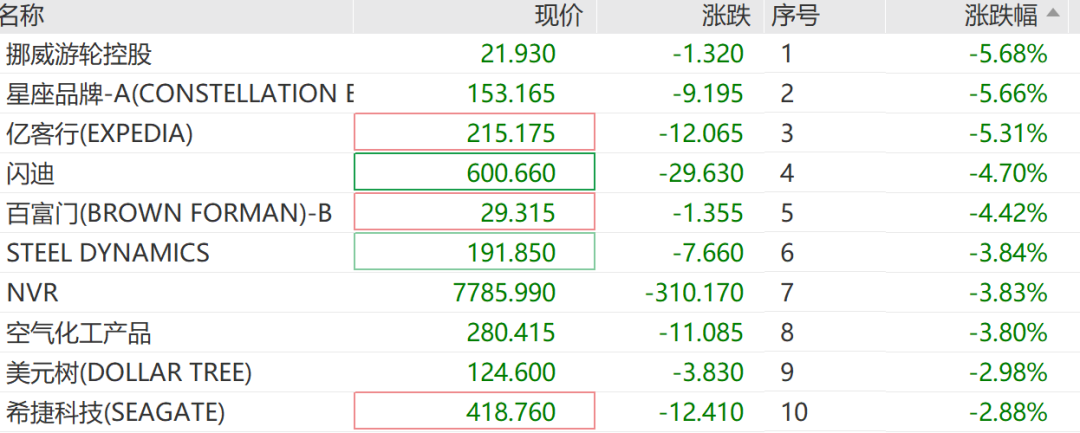1080x433 pixels.
Task: Select the 星座品牌-A Constellation stock
Action: (180, 94)
